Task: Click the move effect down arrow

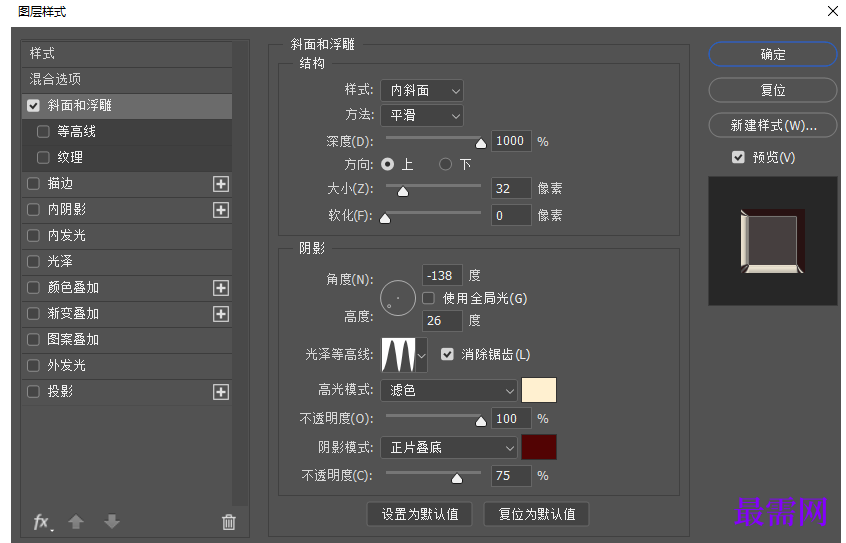Action: [111, 522]
